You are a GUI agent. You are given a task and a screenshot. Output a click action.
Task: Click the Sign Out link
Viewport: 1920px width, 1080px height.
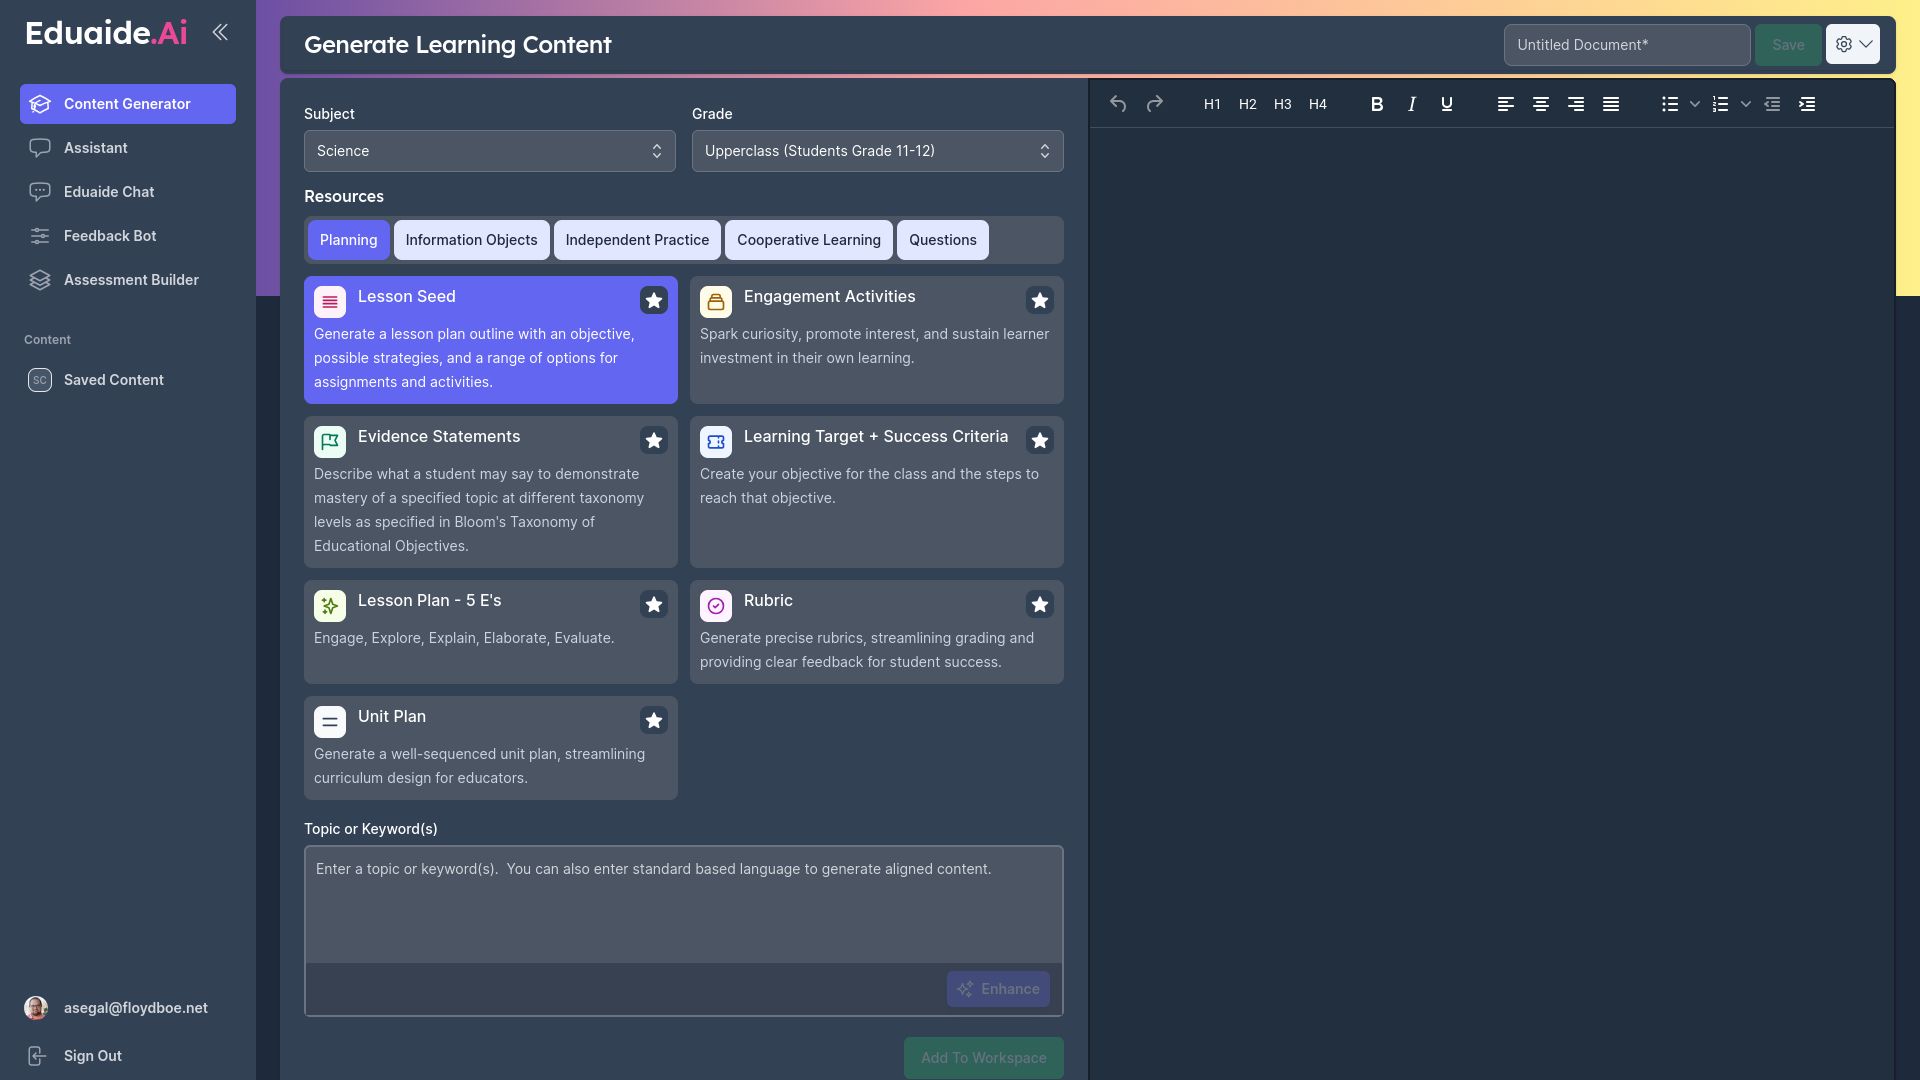point(92,1056)
